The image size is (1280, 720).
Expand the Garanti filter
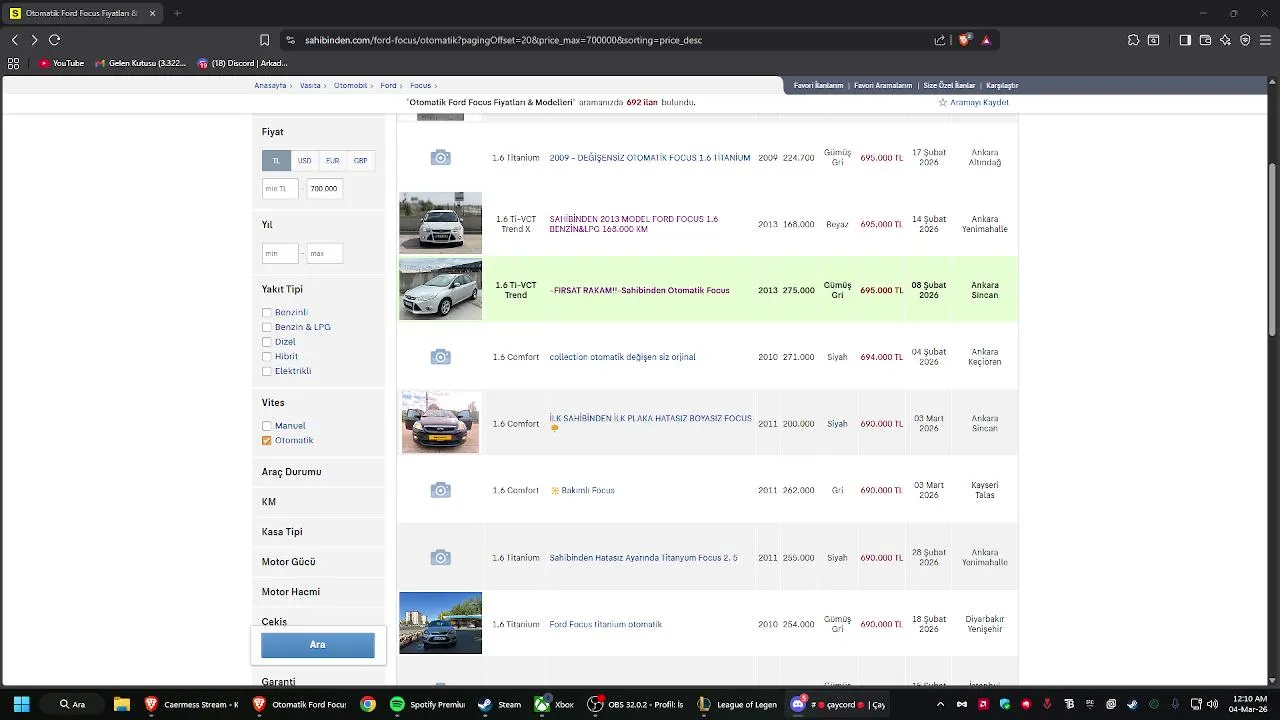click(278, 682)
